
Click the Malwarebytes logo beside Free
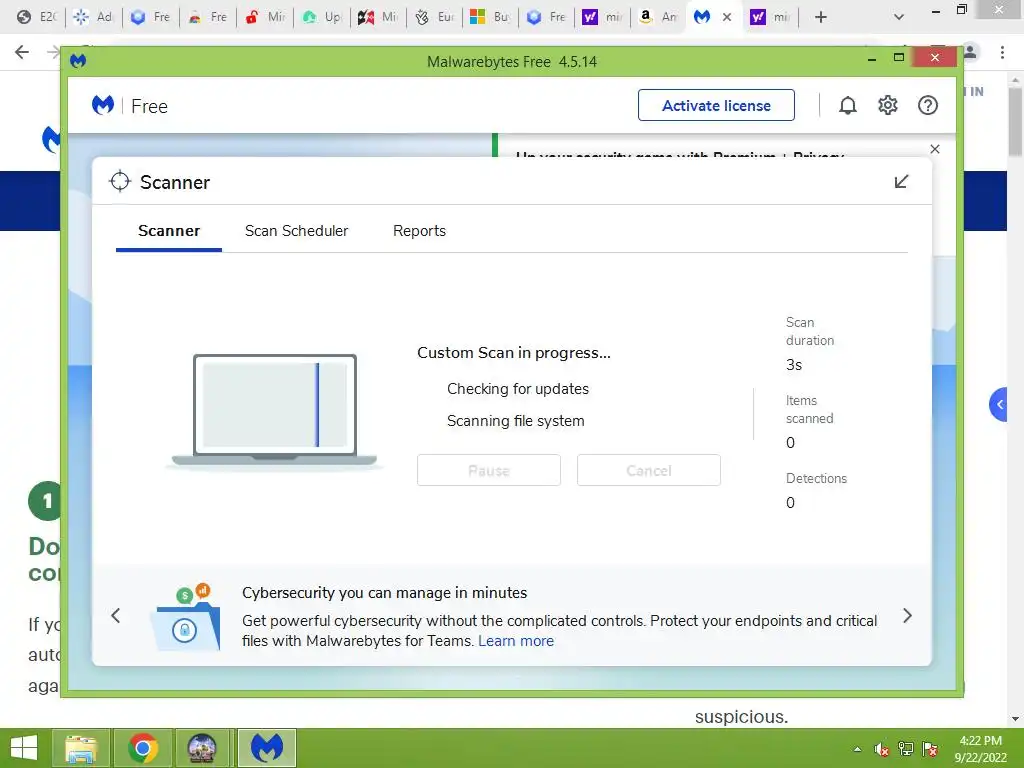pos(103,105)
